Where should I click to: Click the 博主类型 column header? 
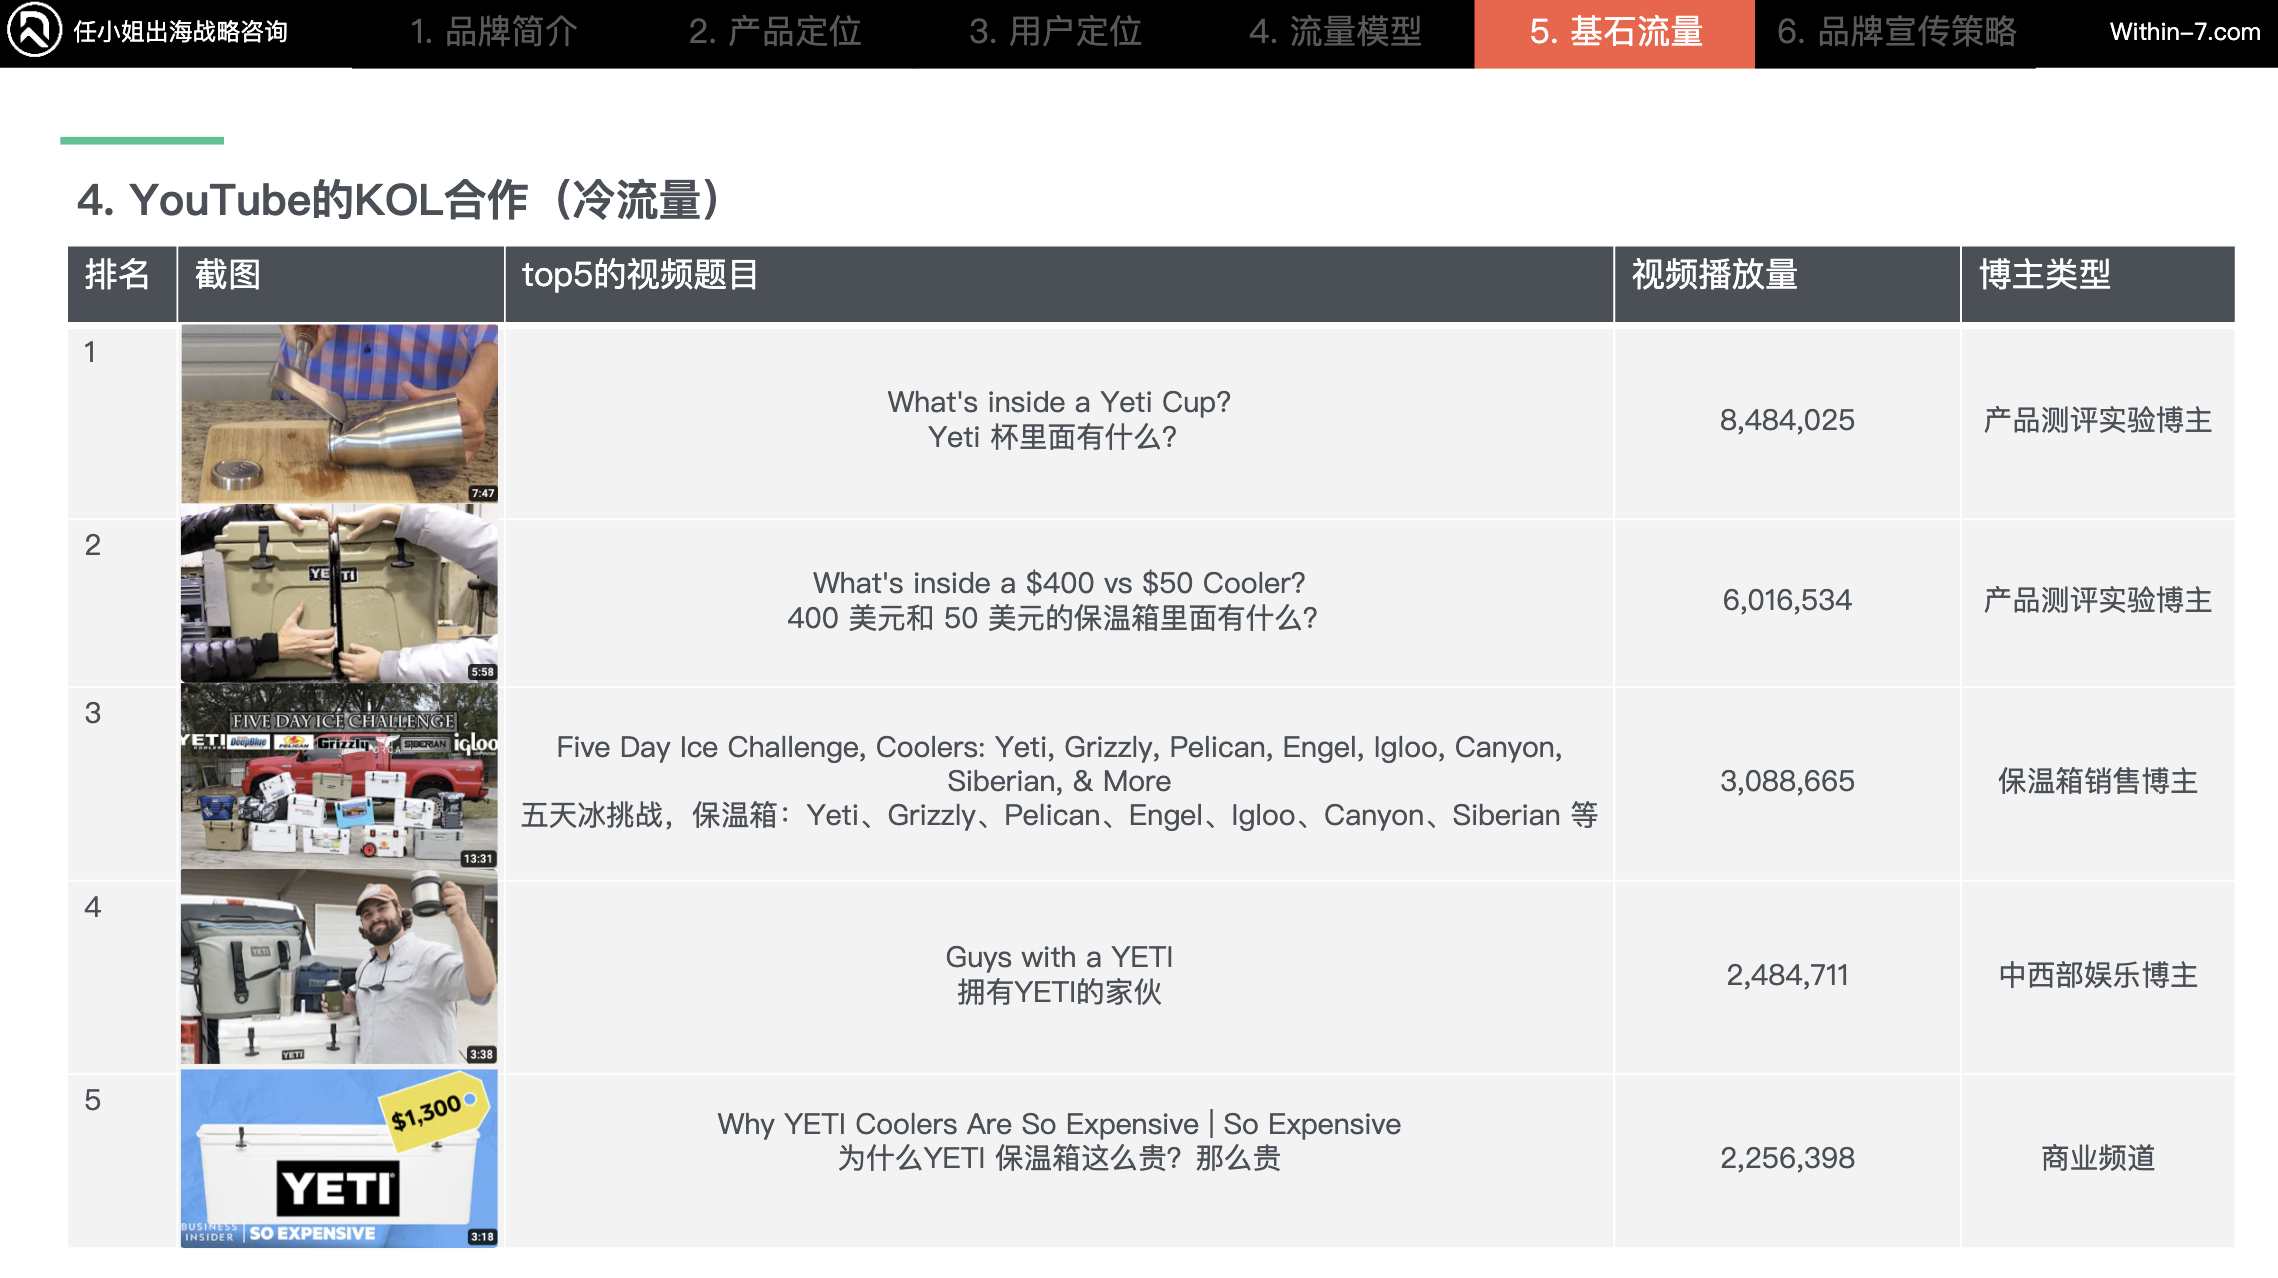coord(2045,275)
